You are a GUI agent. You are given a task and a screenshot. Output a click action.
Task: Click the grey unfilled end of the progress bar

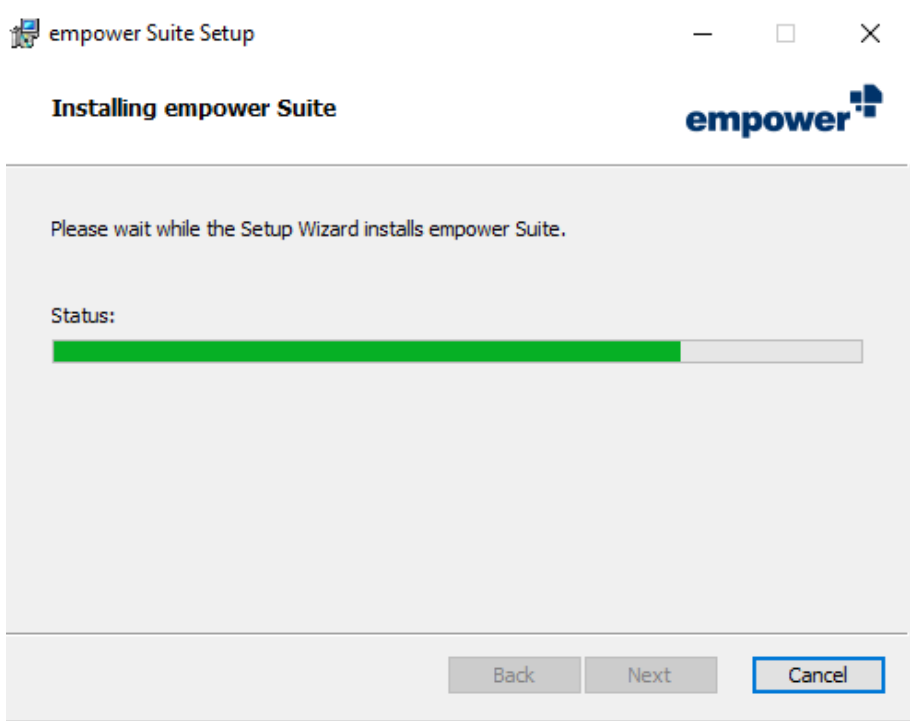(x=771, y=352)
